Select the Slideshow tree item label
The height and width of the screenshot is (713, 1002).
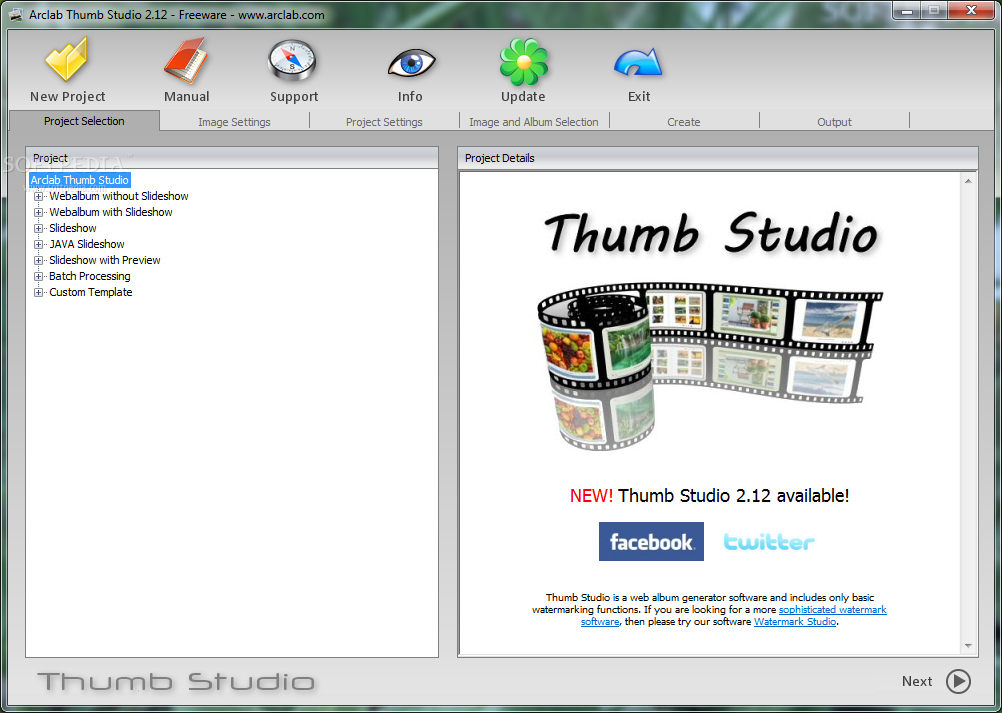click(73, 228)
